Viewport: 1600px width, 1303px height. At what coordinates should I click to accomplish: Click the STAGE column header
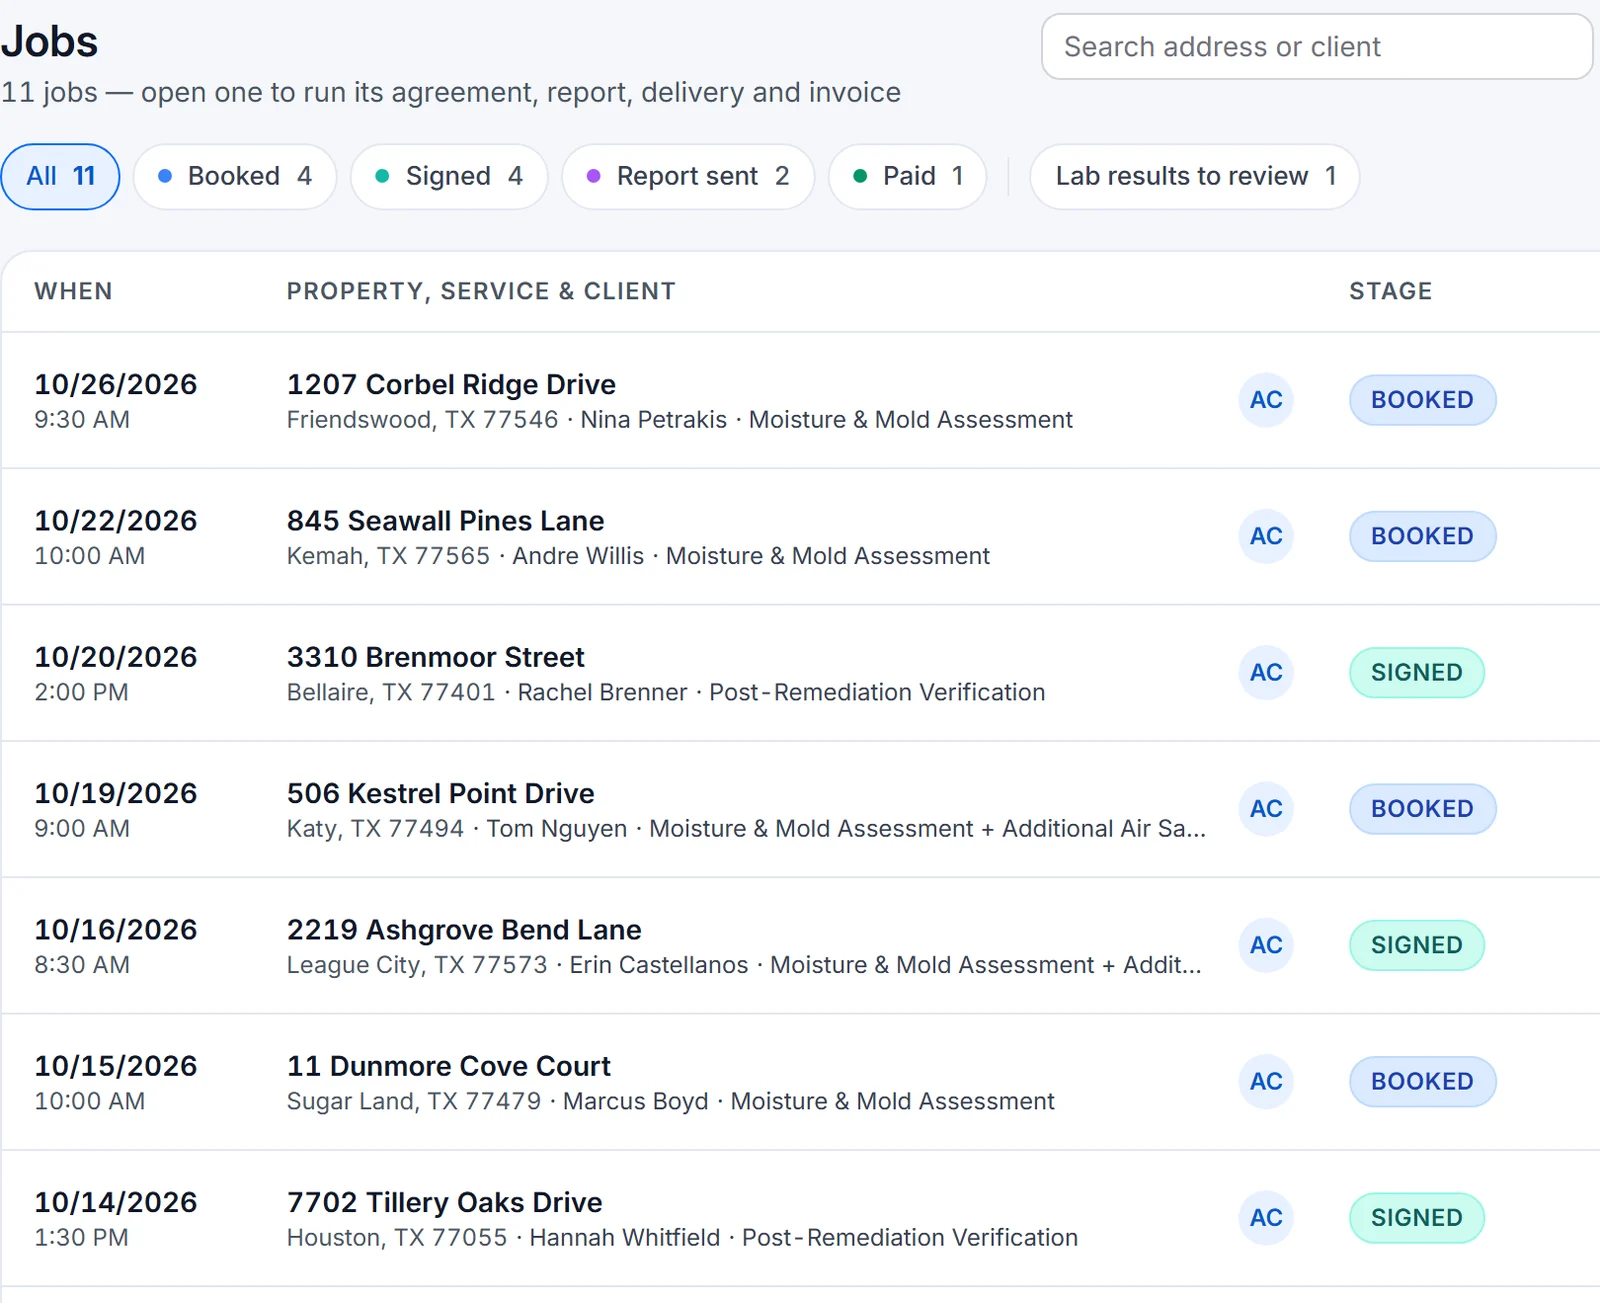point(1390,292)
